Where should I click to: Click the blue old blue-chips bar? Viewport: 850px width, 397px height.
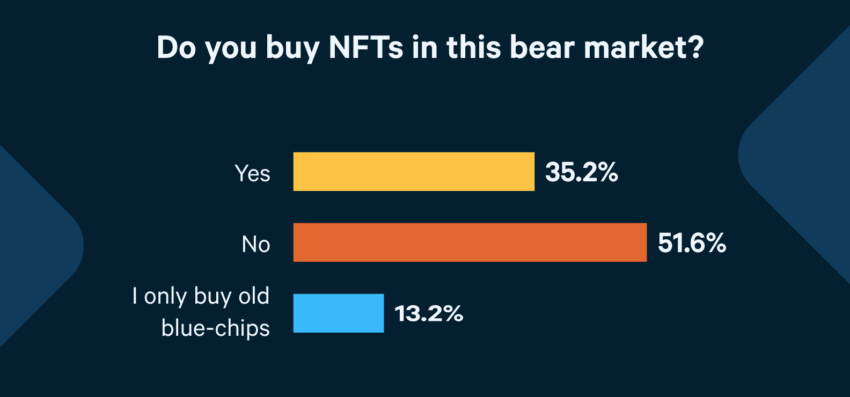tap(338, 313)
